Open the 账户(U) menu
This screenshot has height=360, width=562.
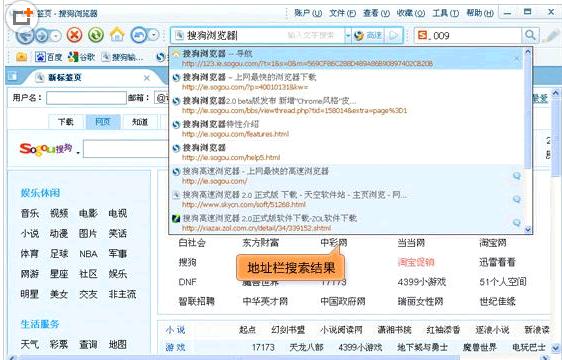(308, 13)
